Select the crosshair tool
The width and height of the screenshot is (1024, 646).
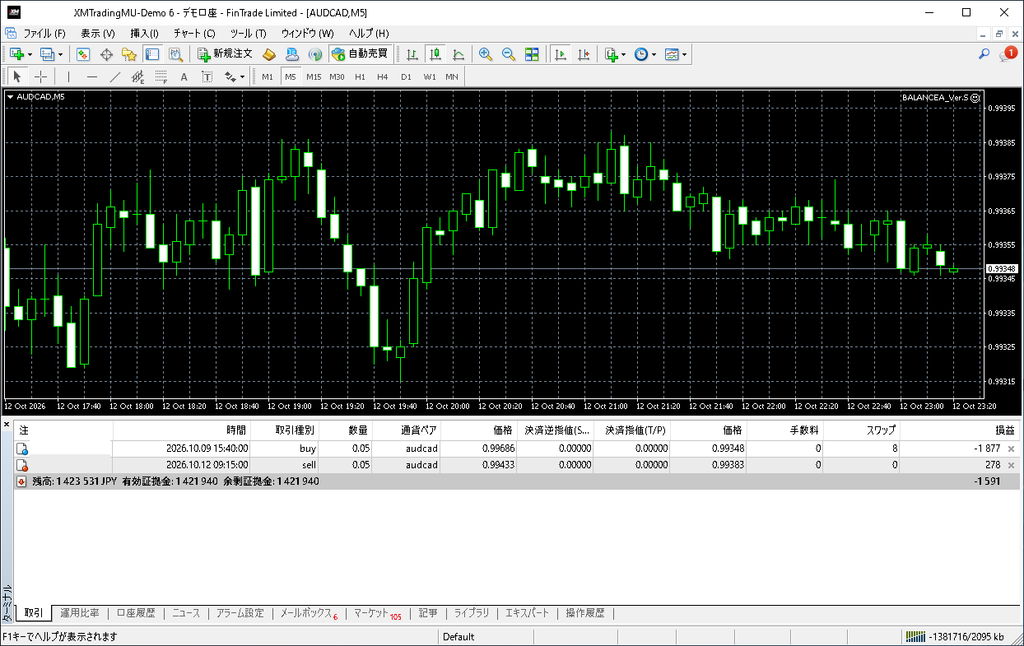click(x=40, y=77)
